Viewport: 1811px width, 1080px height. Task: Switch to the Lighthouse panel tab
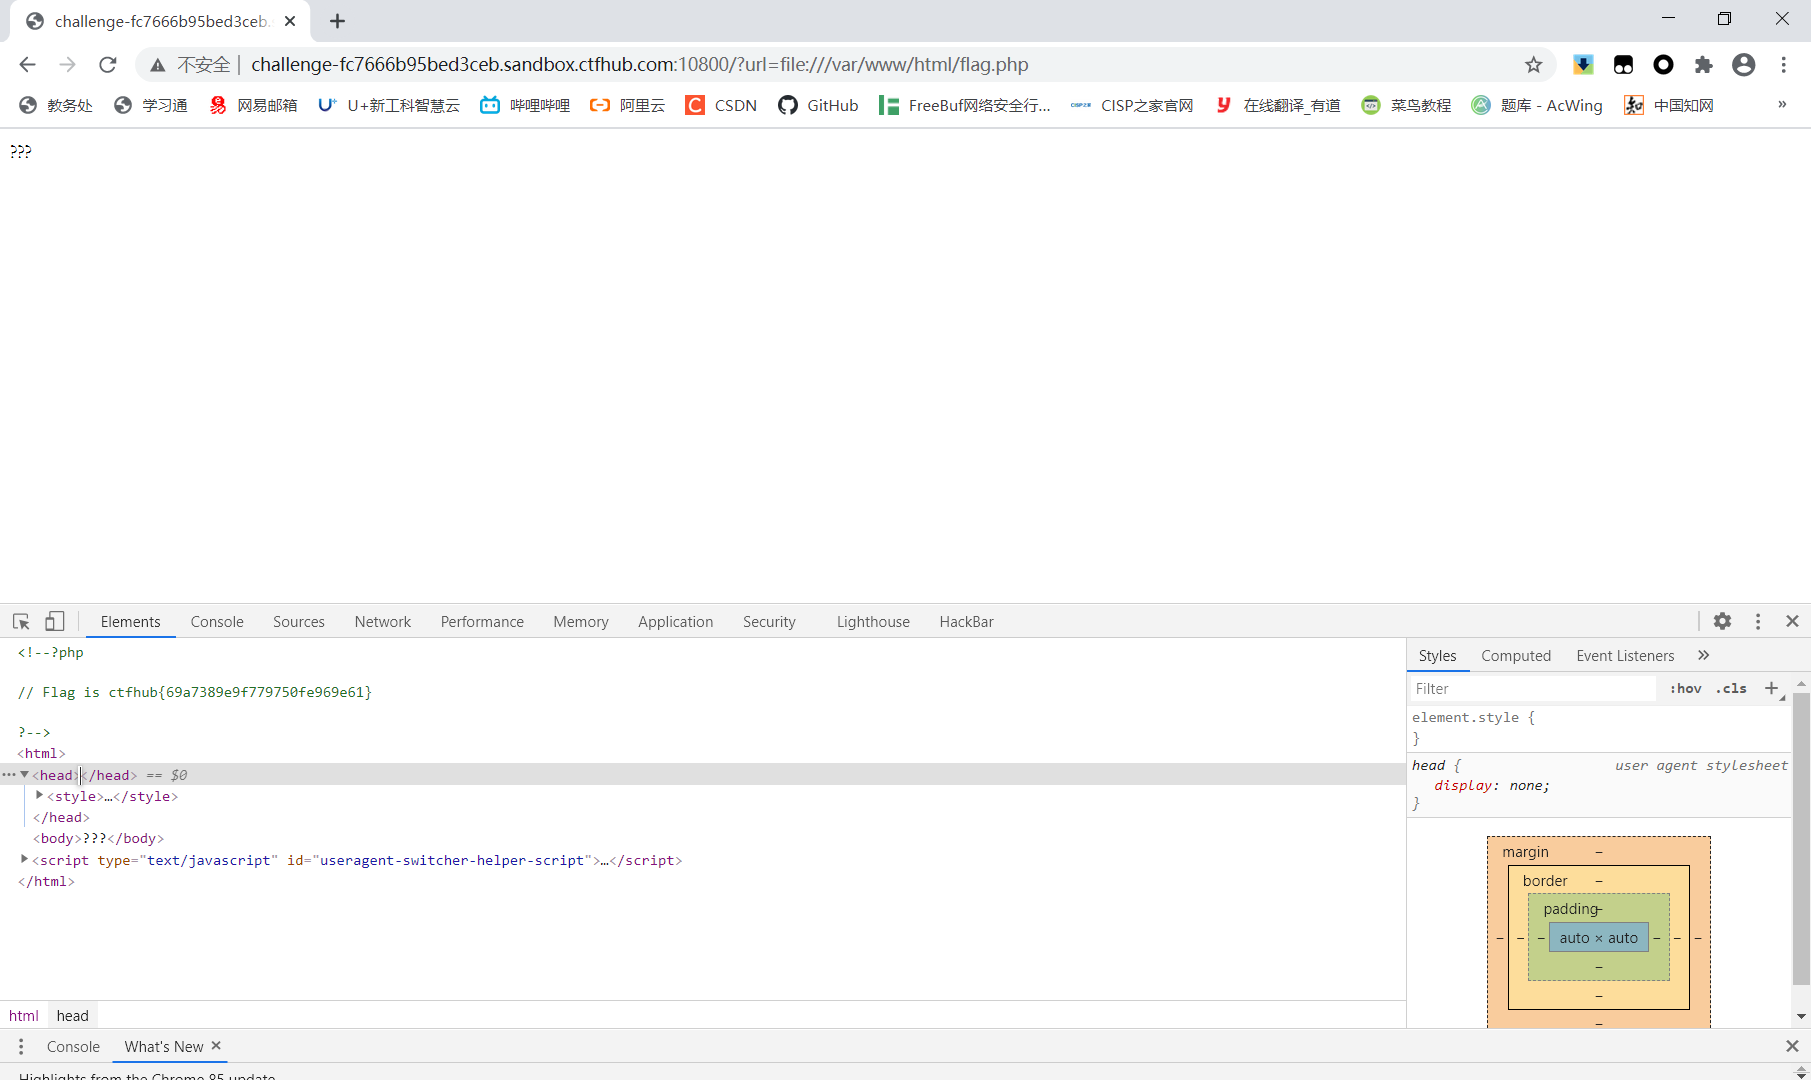click(x=873, y=621)
